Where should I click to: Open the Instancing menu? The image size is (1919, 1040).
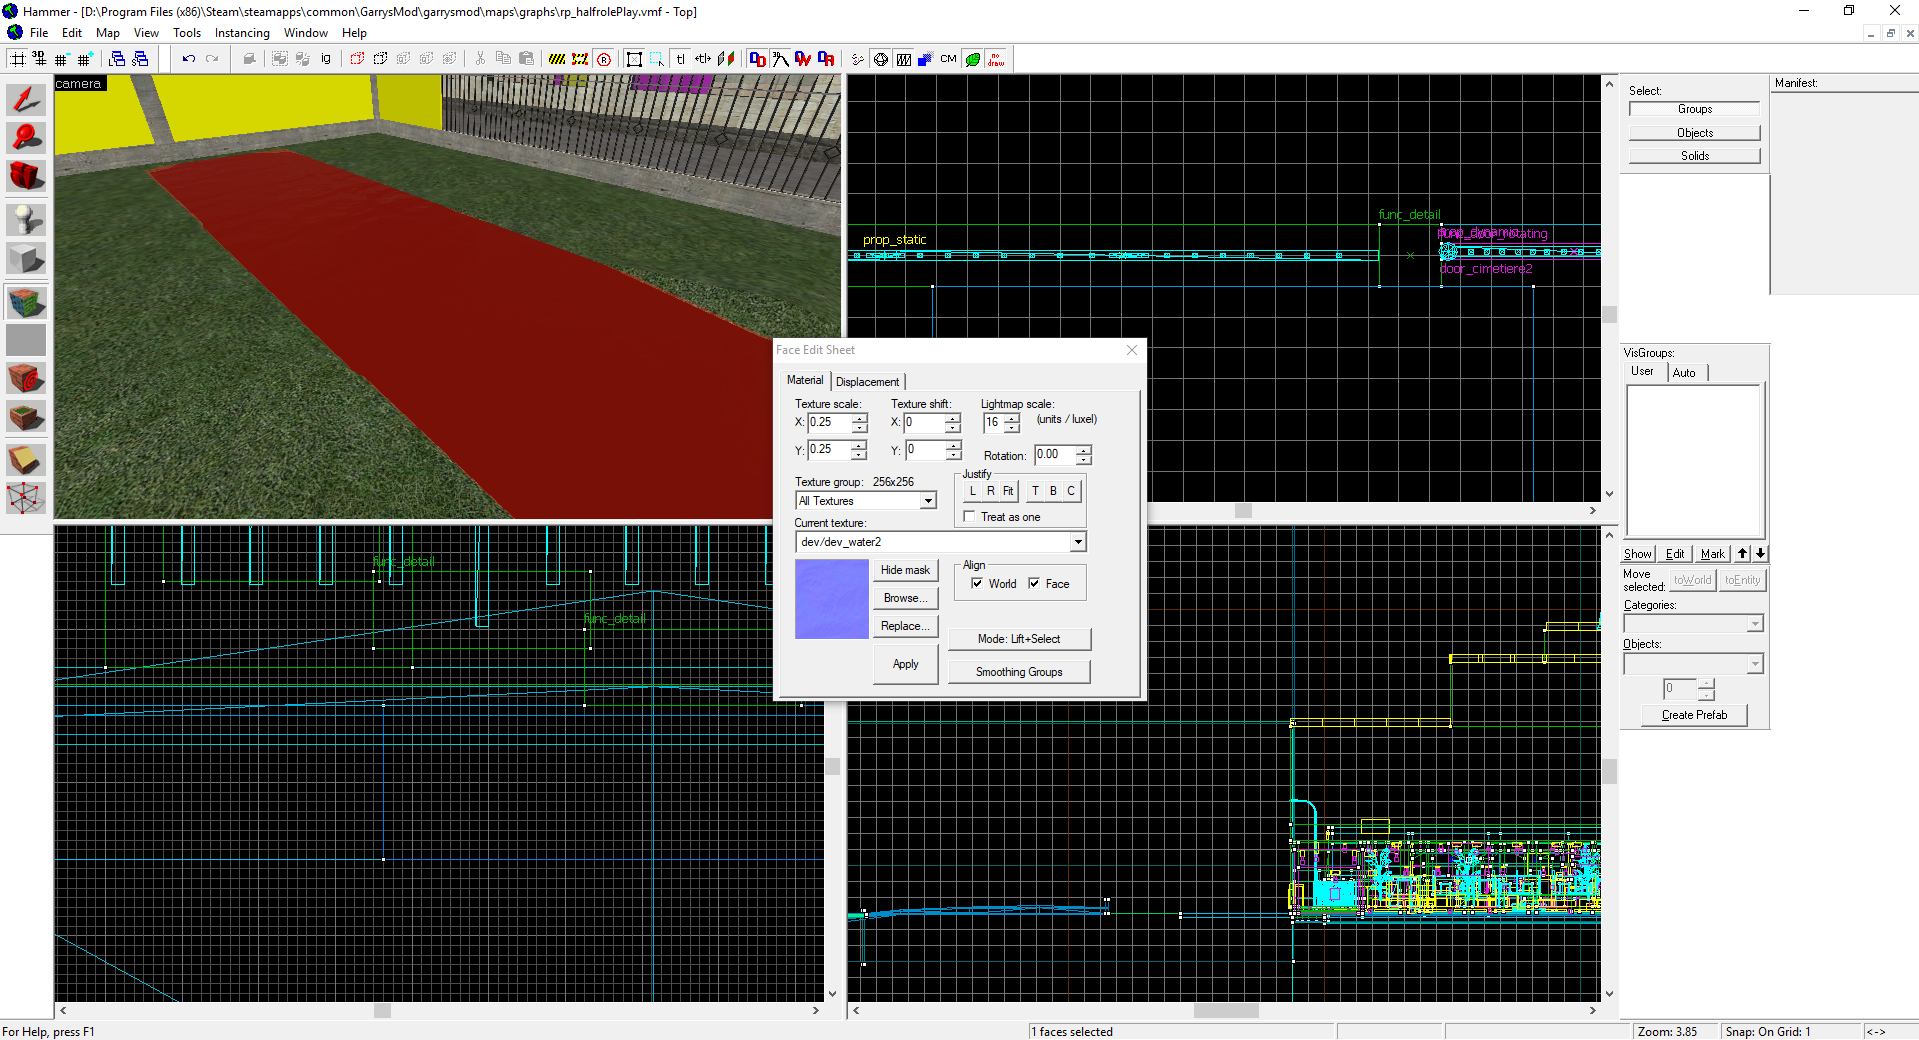click(x=242, y=33)
